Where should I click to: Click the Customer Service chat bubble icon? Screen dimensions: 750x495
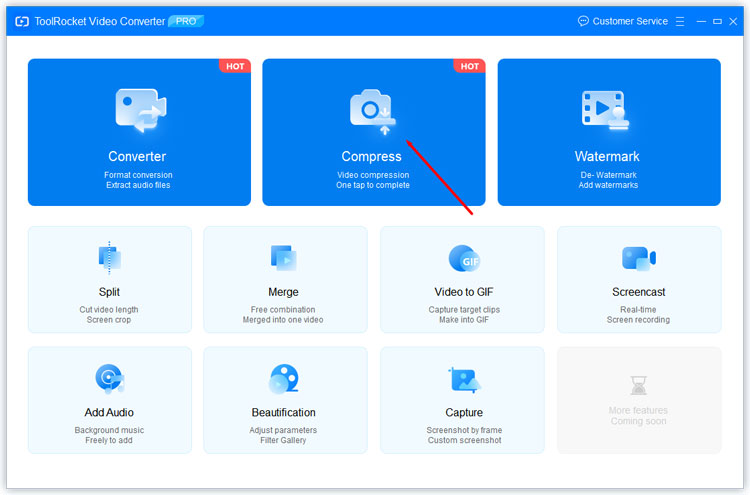coord(583,21)
